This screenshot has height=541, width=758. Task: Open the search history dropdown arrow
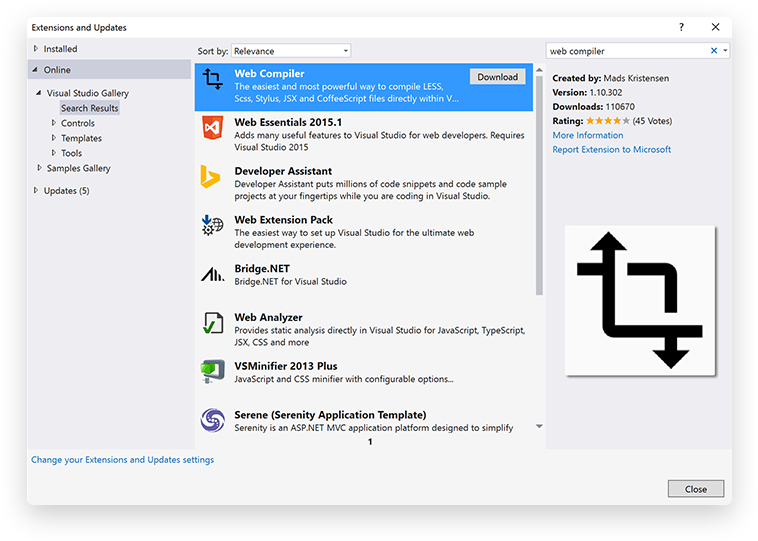coord(725,51)
